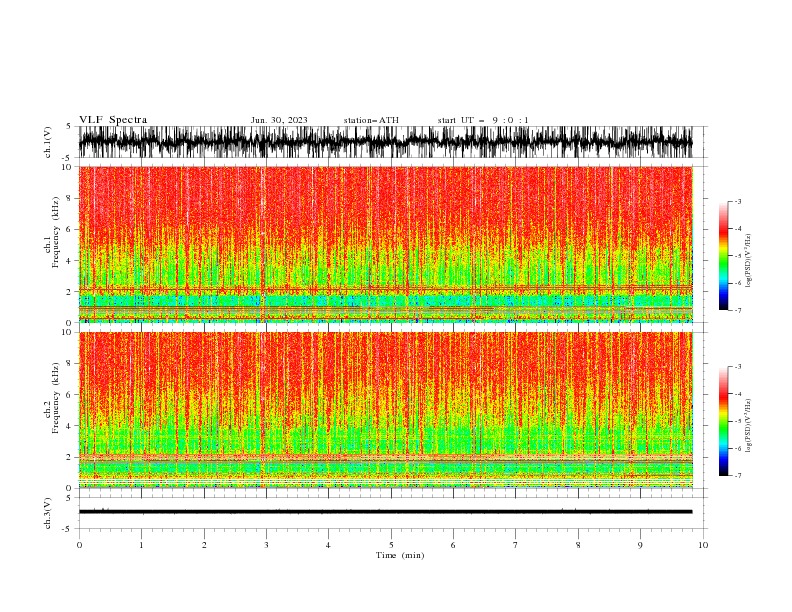Screen dimensions: 792x612
Task: Click time axis tick label "7"
Action: [516, 545]
